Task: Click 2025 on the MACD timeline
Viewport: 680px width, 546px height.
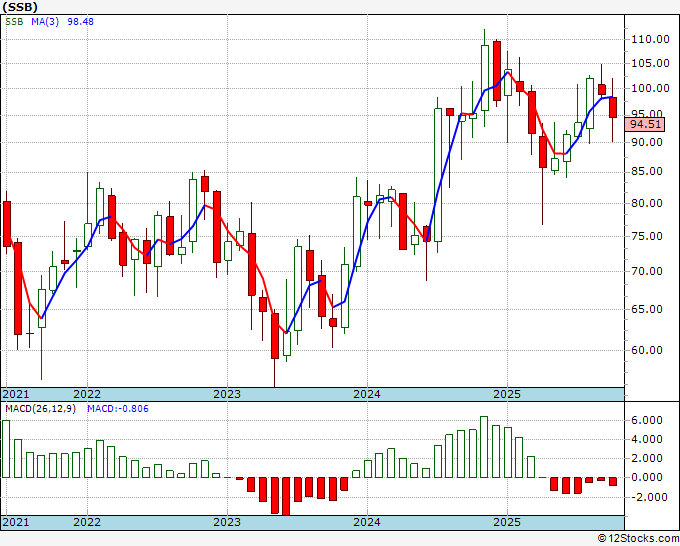Action: (507, 522)
